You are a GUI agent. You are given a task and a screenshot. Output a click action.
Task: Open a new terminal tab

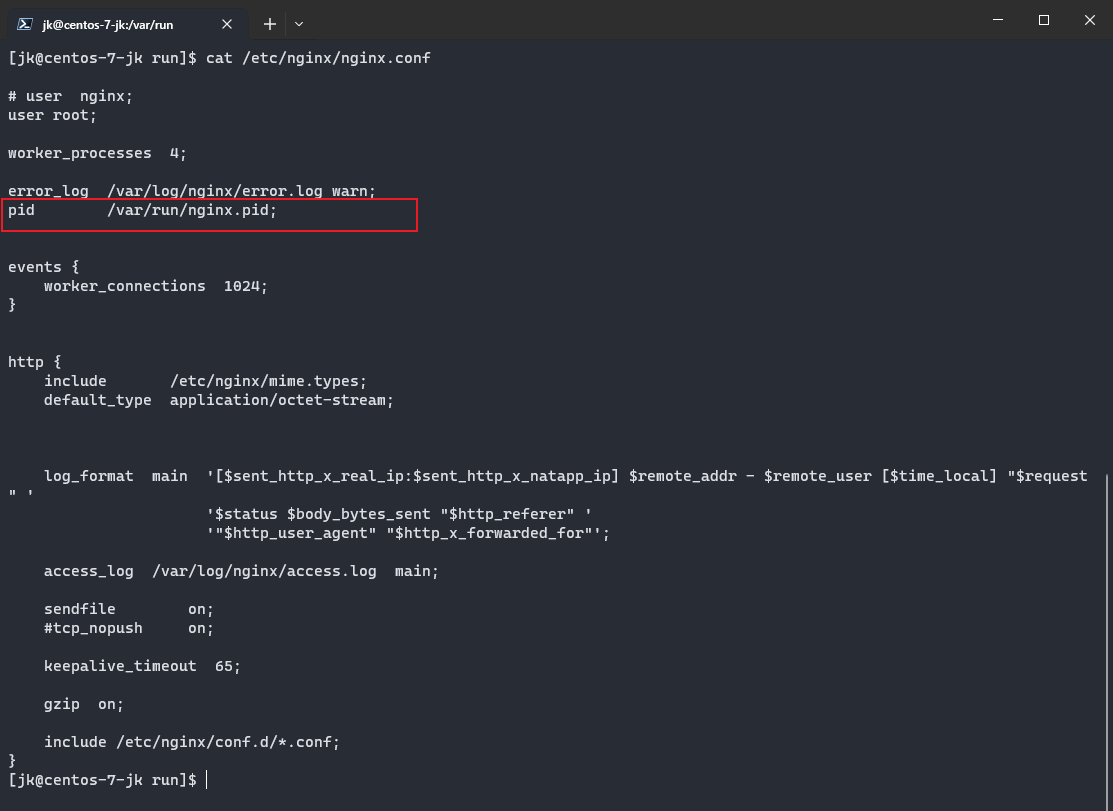pyautogui.click(x=270, y=23)
